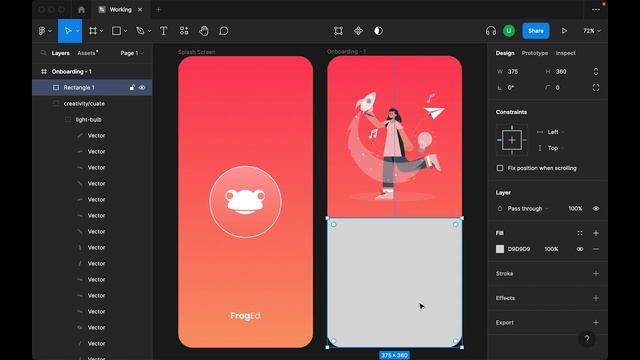This screenshot has width=640, height=360.
Task: Open Pass through blend mode dropdown
Action: (528, 209)
